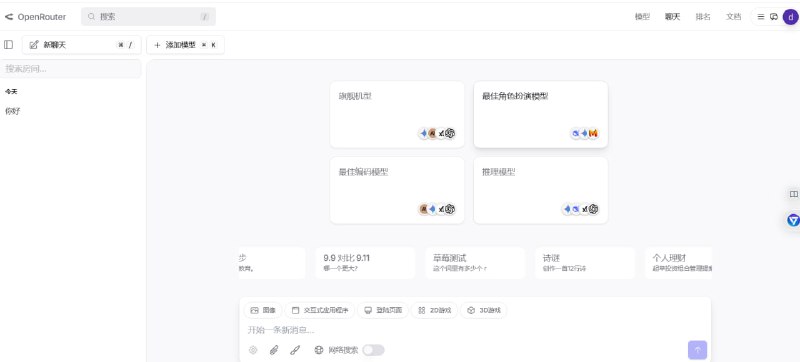Screen dimensions: 800x362
Task: Select the 最佳编码模型 card
Action: (x=397, y=190)
